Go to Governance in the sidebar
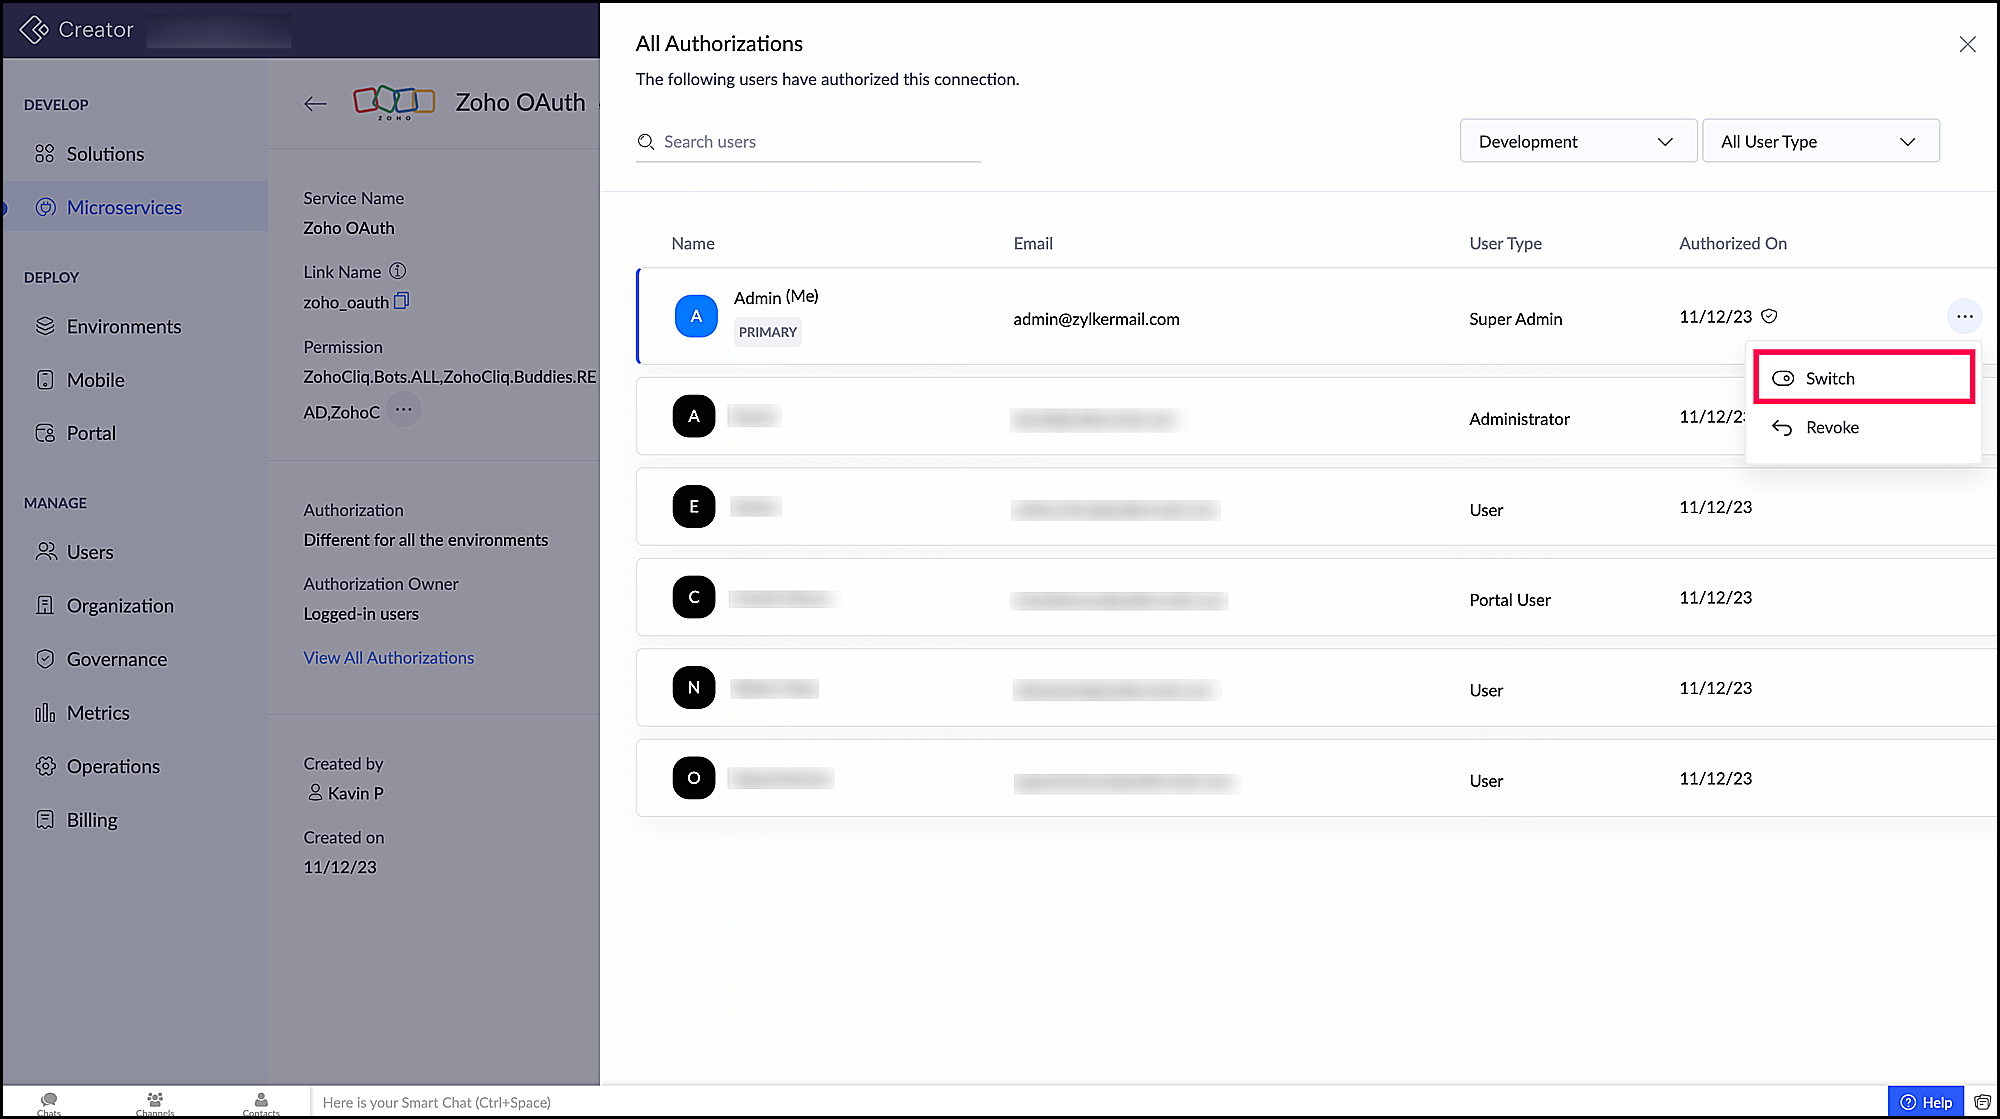 coord(116,660)
